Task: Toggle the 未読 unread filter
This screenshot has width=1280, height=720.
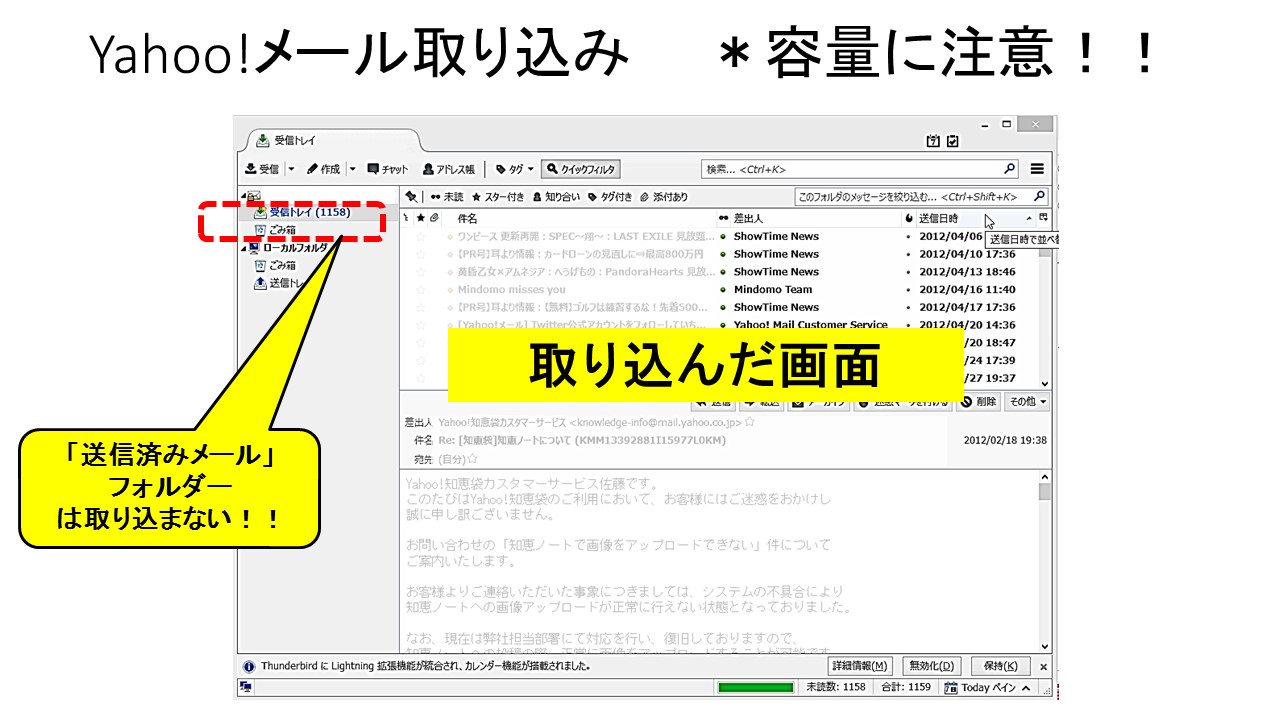Action: coord(447,197)
